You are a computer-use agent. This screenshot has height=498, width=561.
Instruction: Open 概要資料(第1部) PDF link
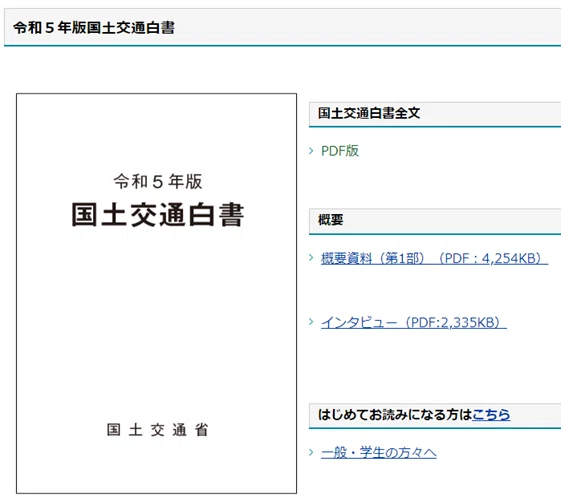[434, 258]
